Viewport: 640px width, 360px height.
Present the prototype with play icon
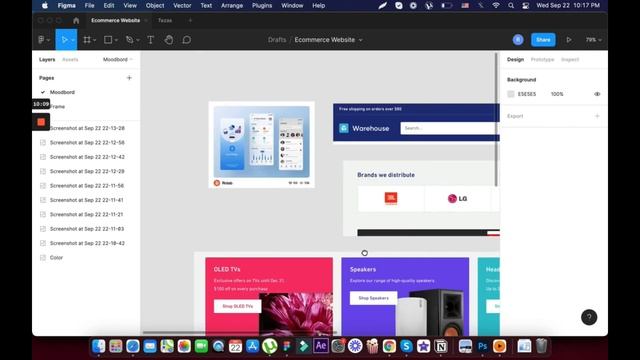tap(569, 40)
